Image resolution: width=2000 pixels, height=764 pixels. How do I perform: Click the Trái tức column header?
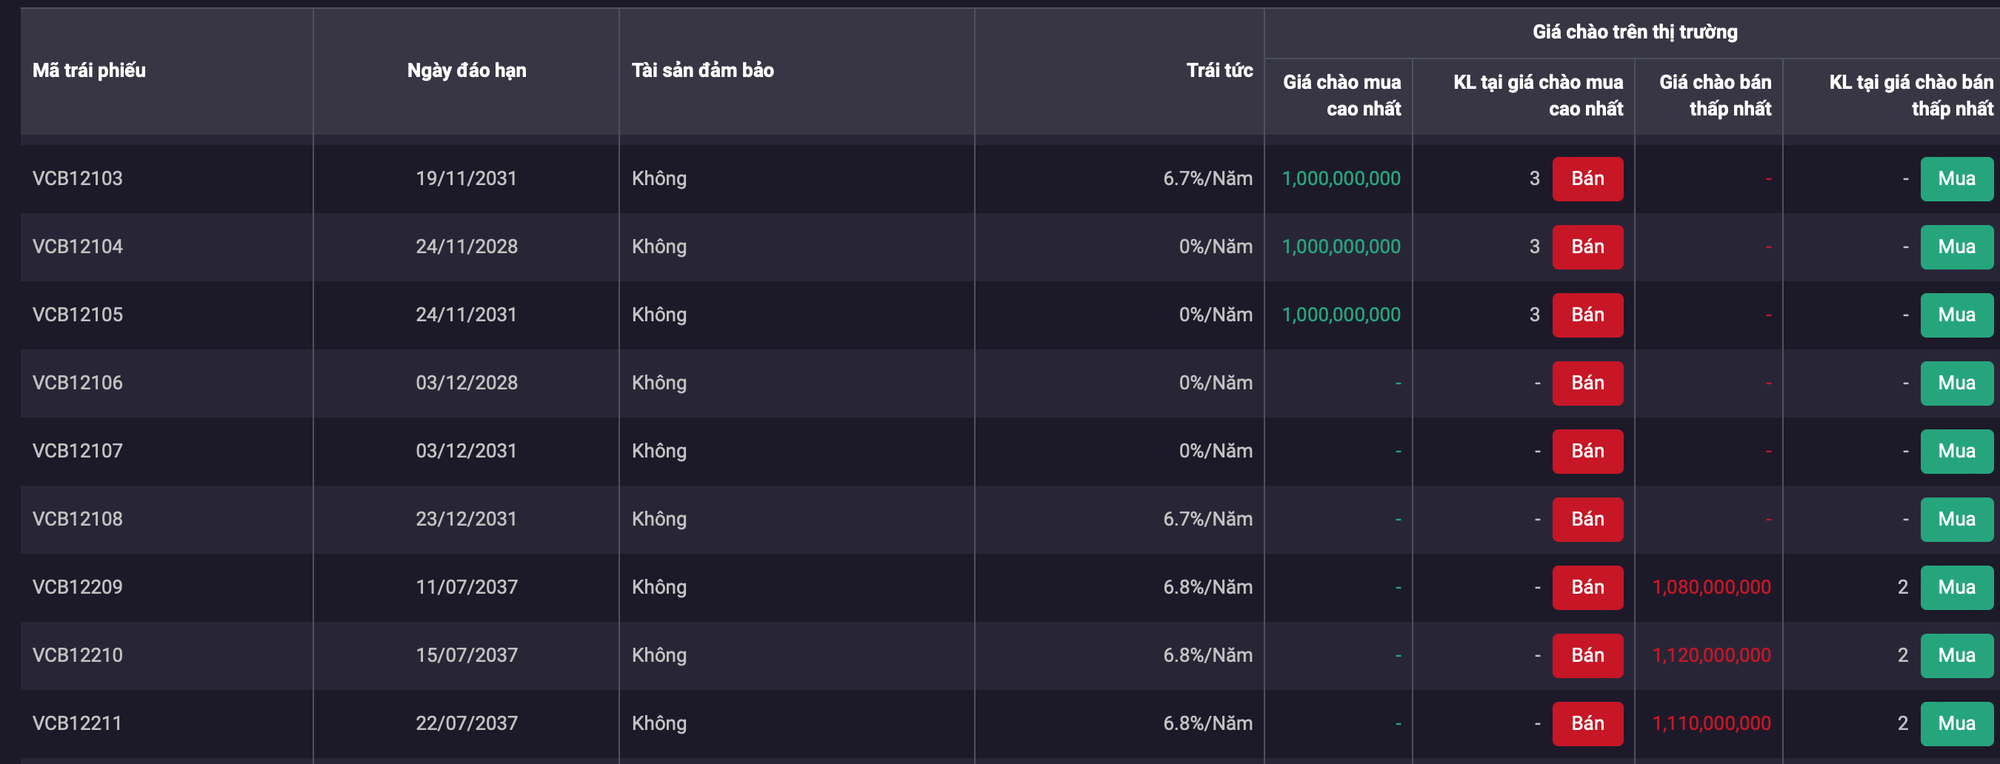point(1219,70)
